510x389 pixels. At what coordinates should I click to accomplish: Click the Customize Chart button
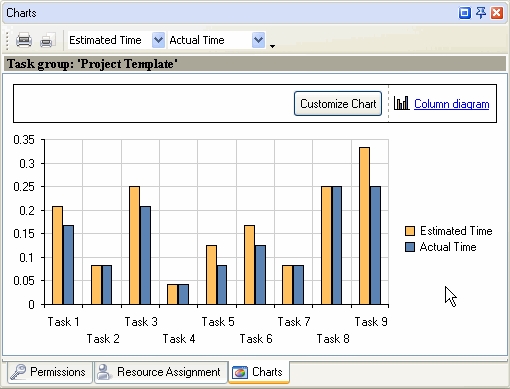[338, 104]
